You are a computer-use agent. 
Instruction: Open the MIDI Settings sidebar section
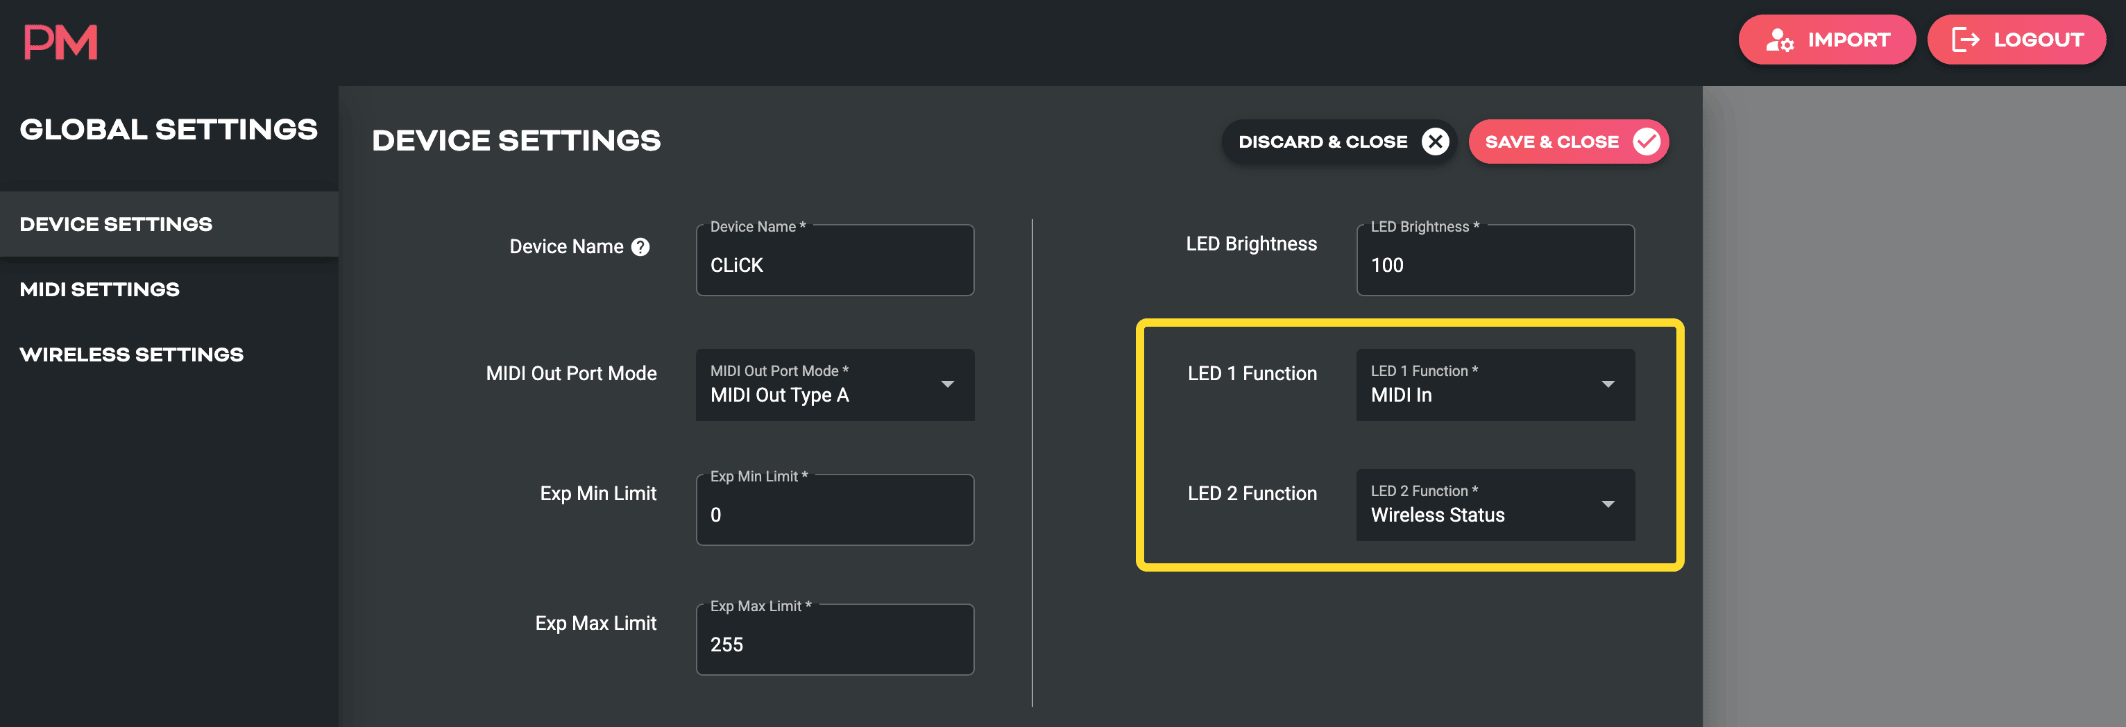tap(169, 289)
